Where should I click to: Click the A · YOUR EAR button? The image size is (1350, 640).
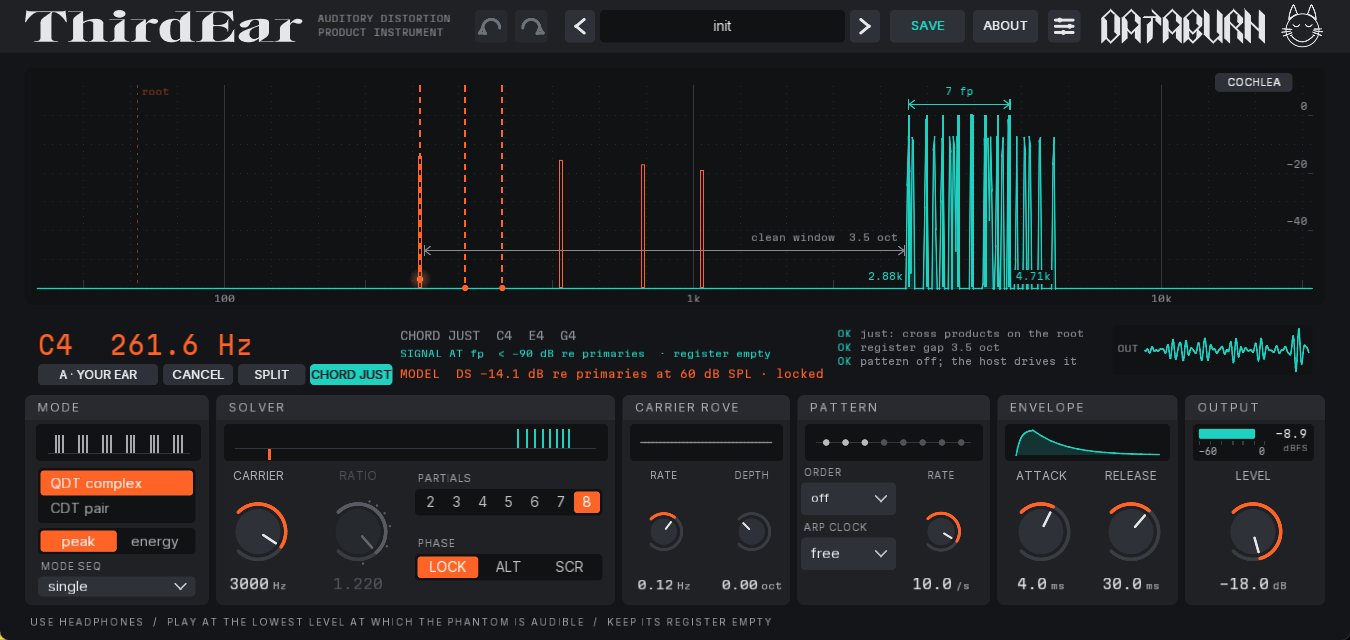click(98, 375)
